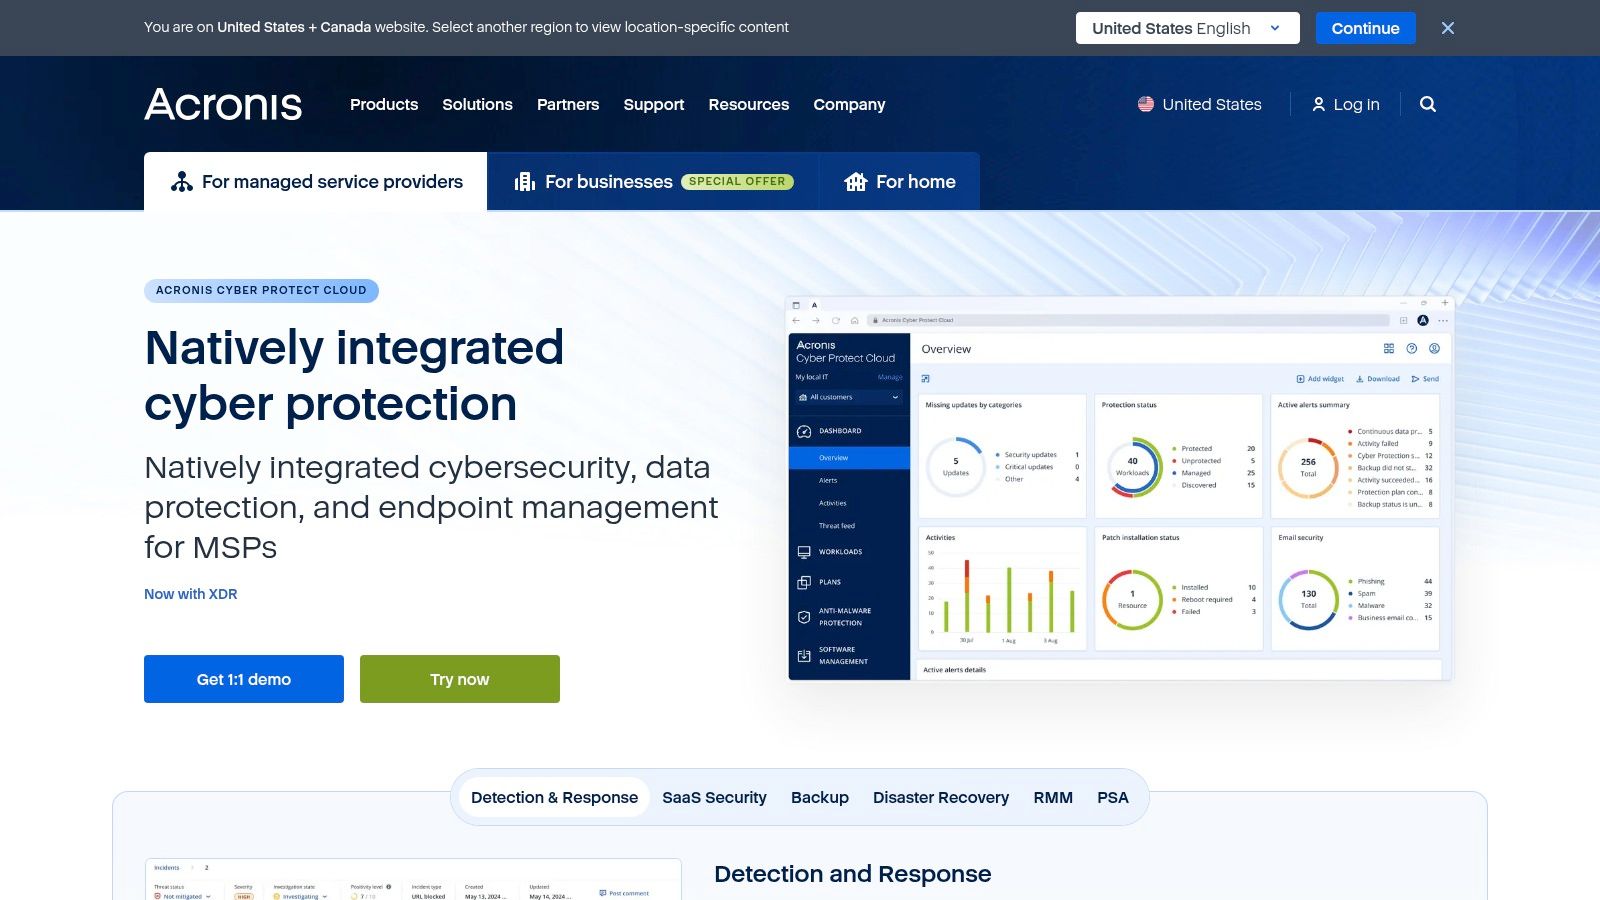Click the Continue button

tap(1365, 28)
